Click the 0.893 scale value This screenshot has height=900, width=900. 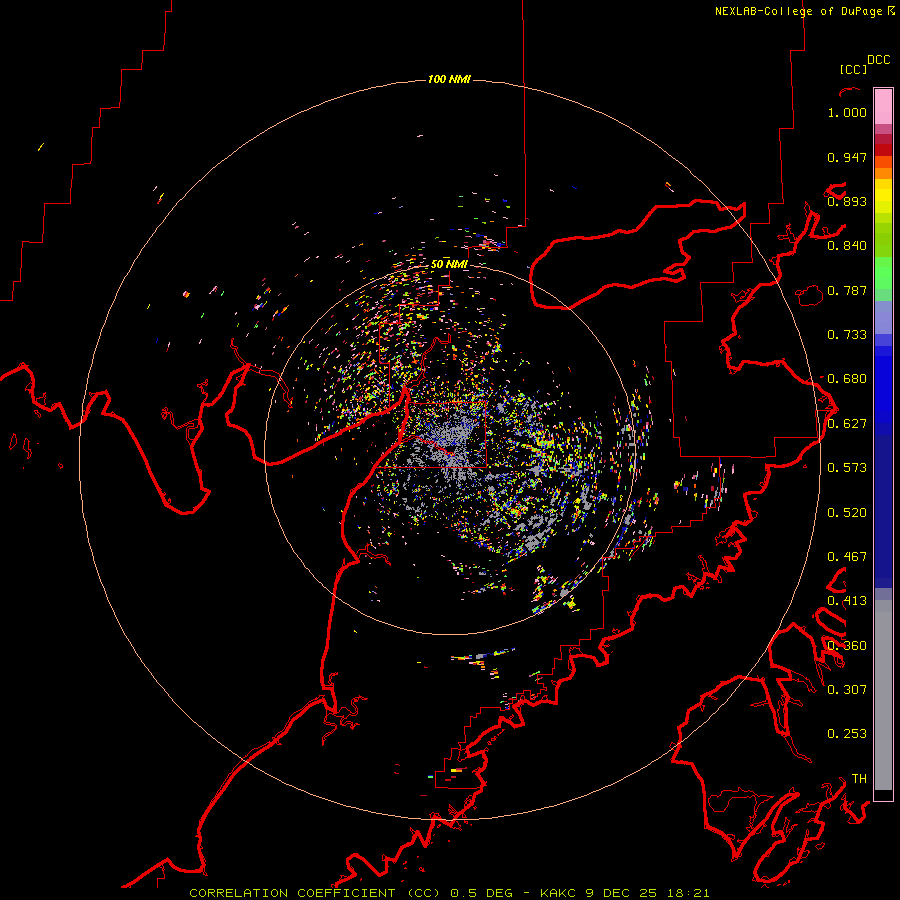coord(847,201)
